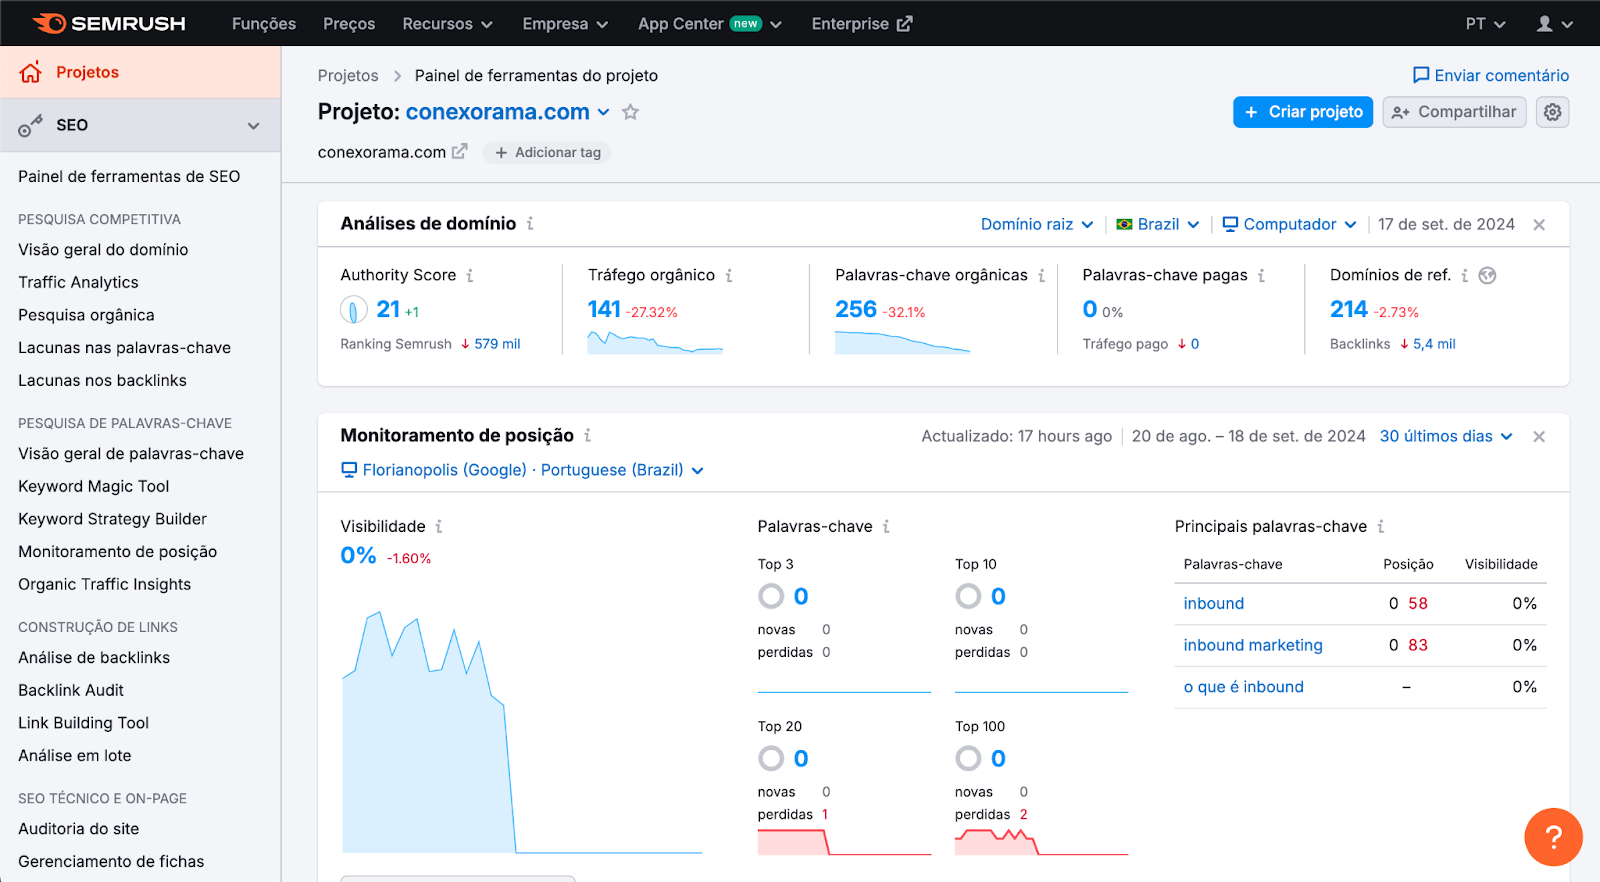The width and height of the screenshot is (1600, 882).
Task: Open Traffic Analytics in sidebar
Action: [x=78, y=283]
